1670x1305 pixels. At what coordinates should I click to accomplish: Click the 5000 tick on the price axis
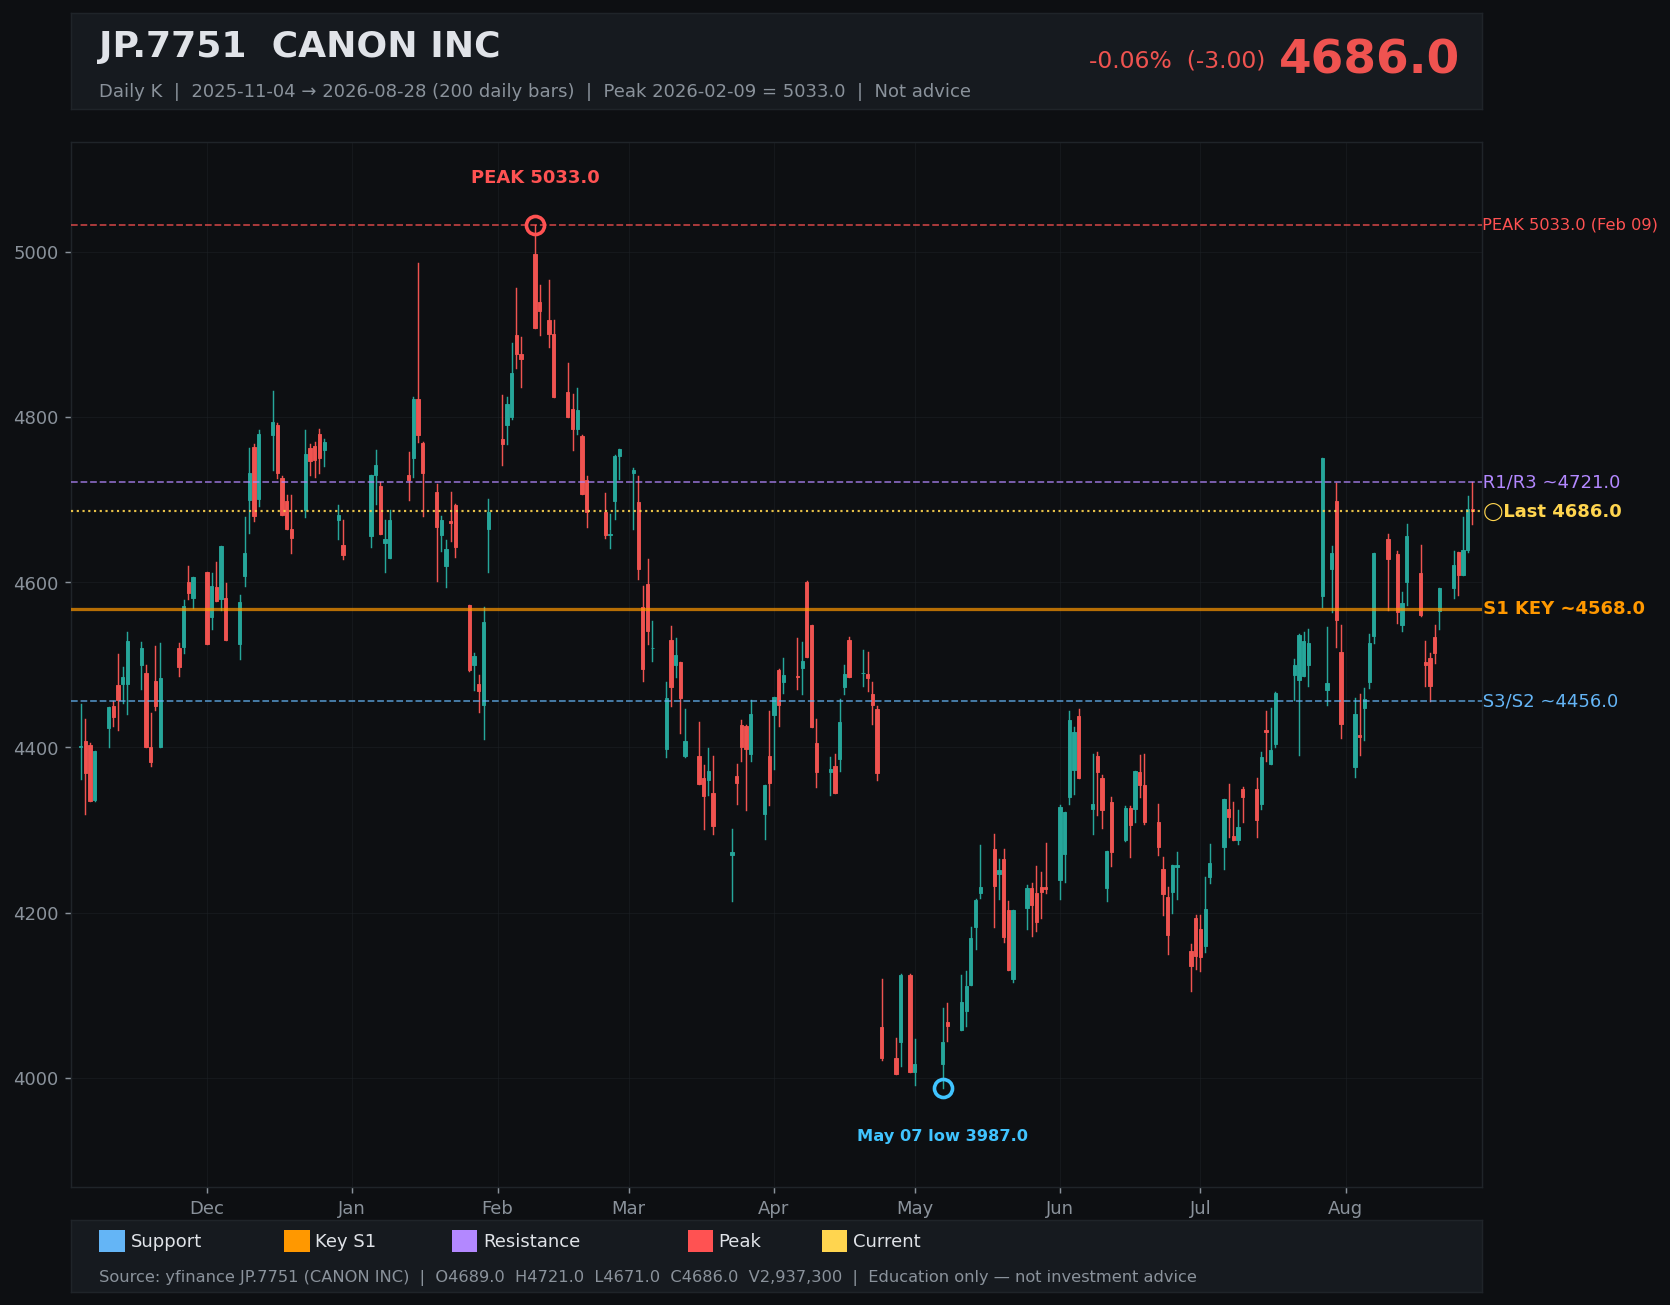click(36, 253)
